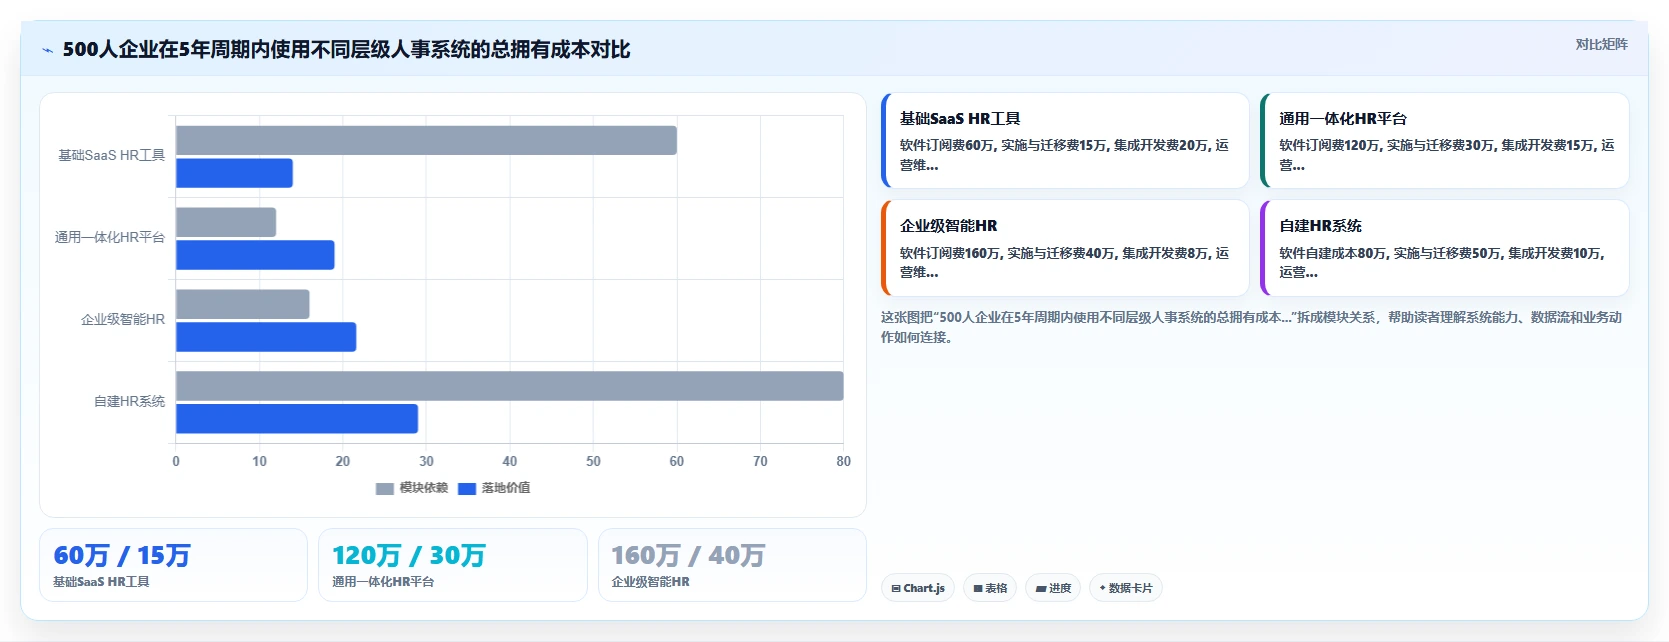Open the 基础SaaS HR工具 info card
This screenshot has height=642, width=1669.
[1065, 141]
